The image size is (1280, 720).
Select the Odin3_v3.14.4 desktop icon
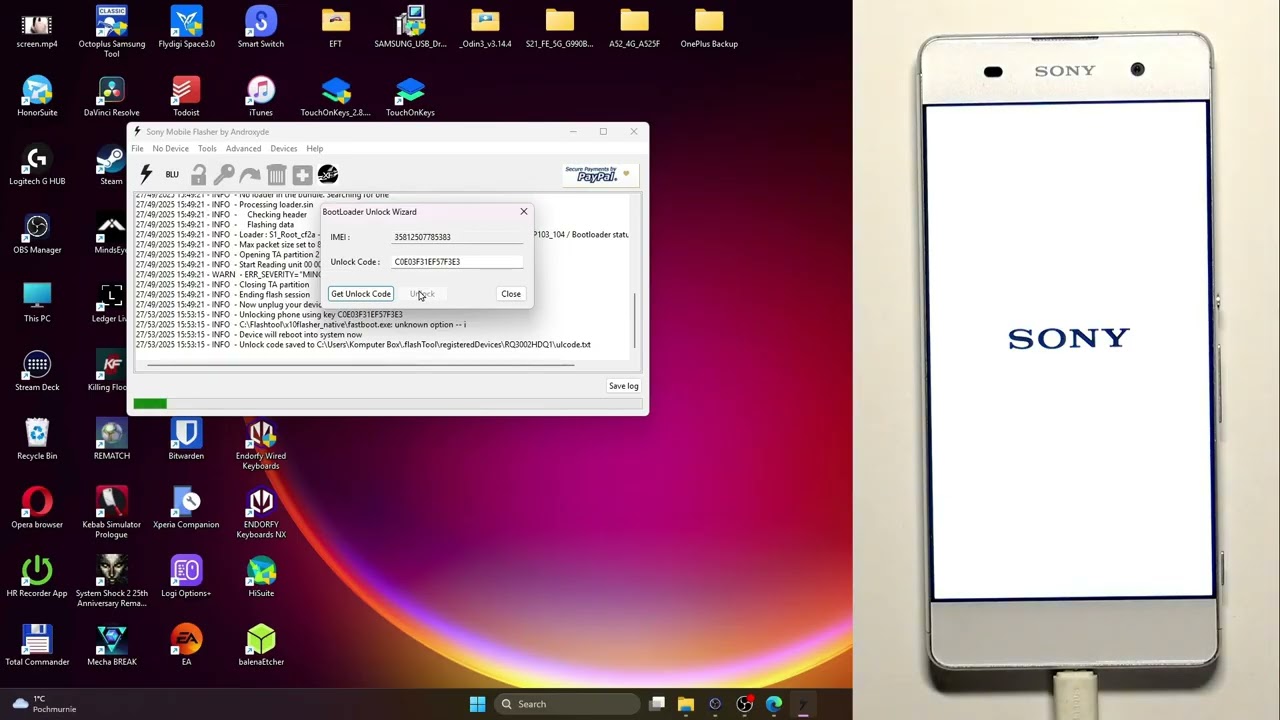[485, 28]
